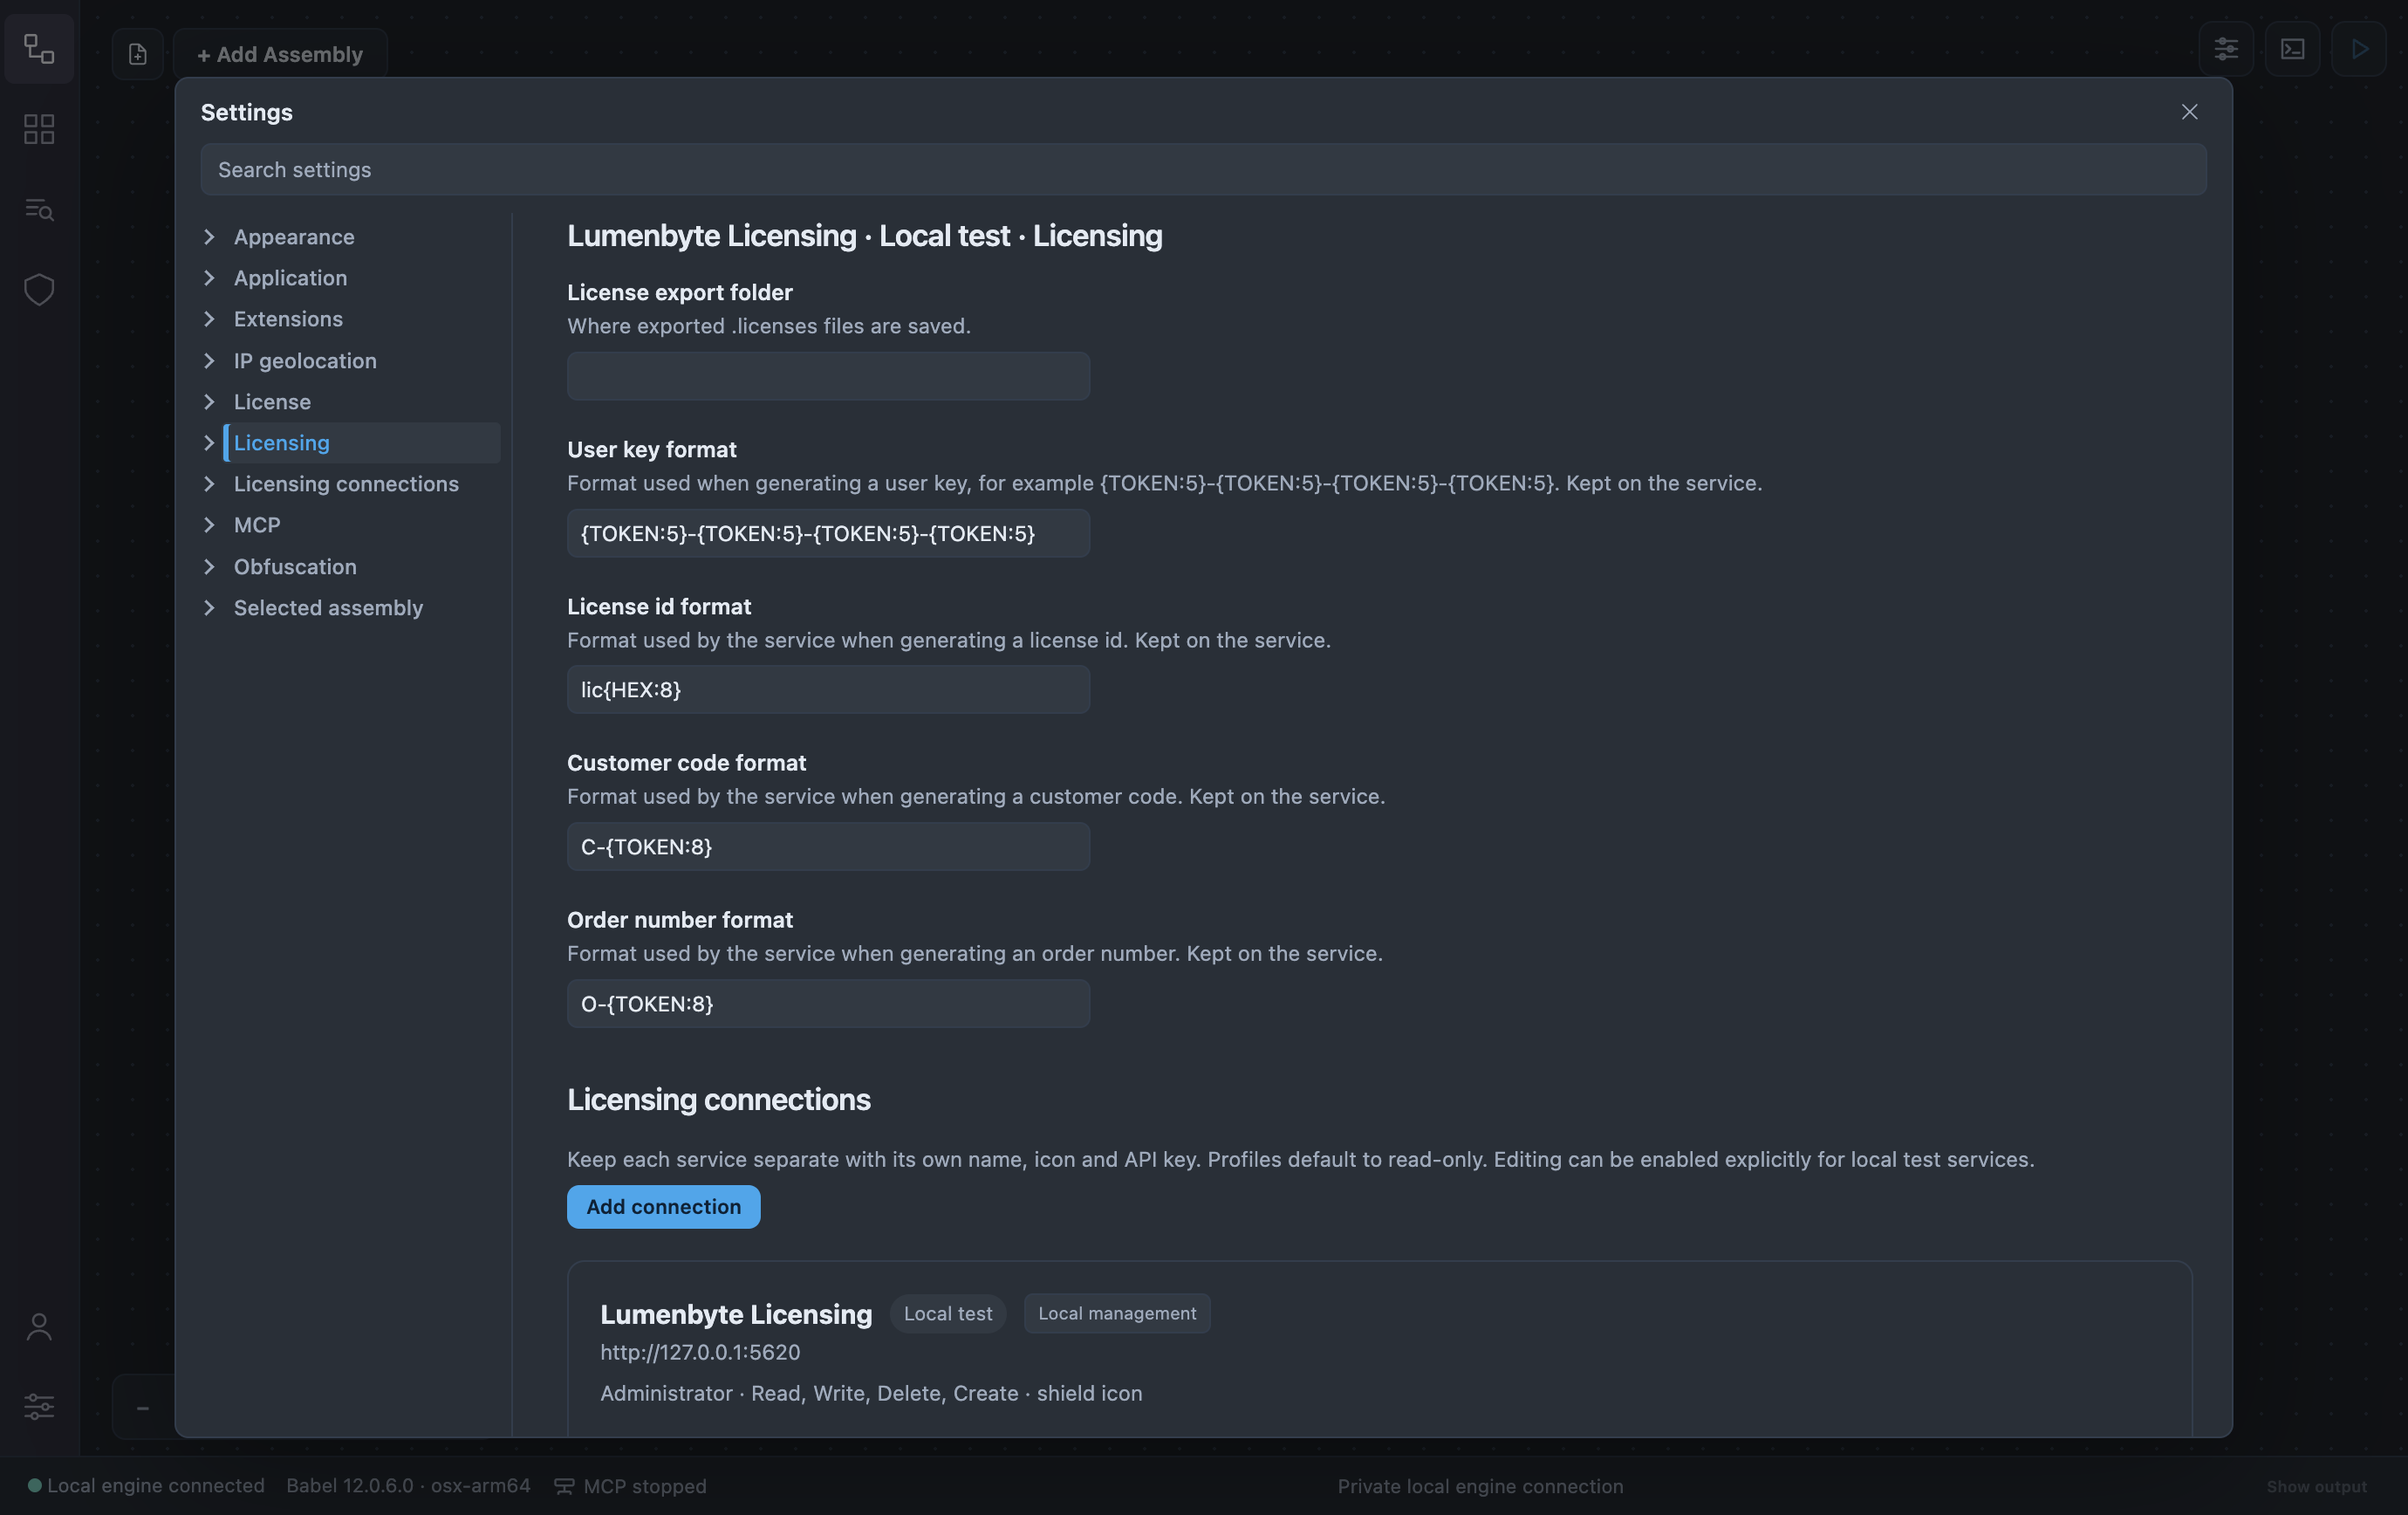Click the Customer code format field
2408x1515 pixels.
pos(828,847)
